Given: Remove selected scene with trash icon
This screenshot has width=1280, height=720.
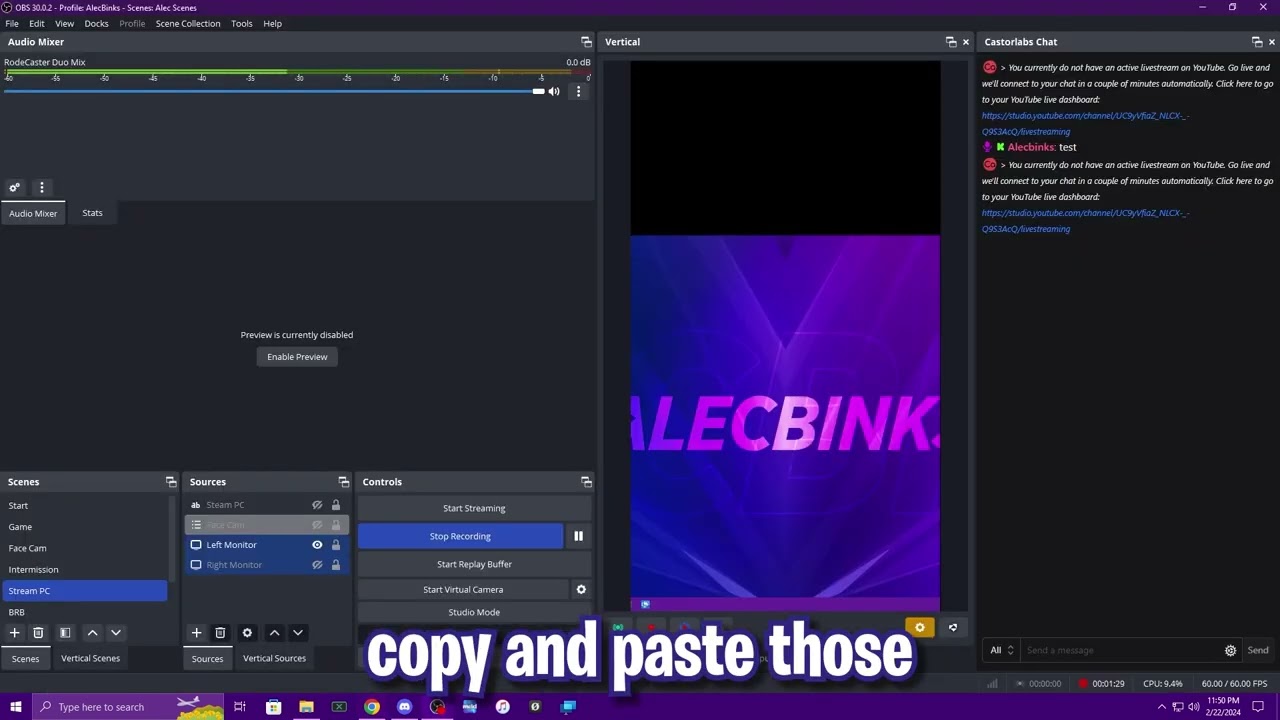Looking at the screenshot, I should pos(38,633).
